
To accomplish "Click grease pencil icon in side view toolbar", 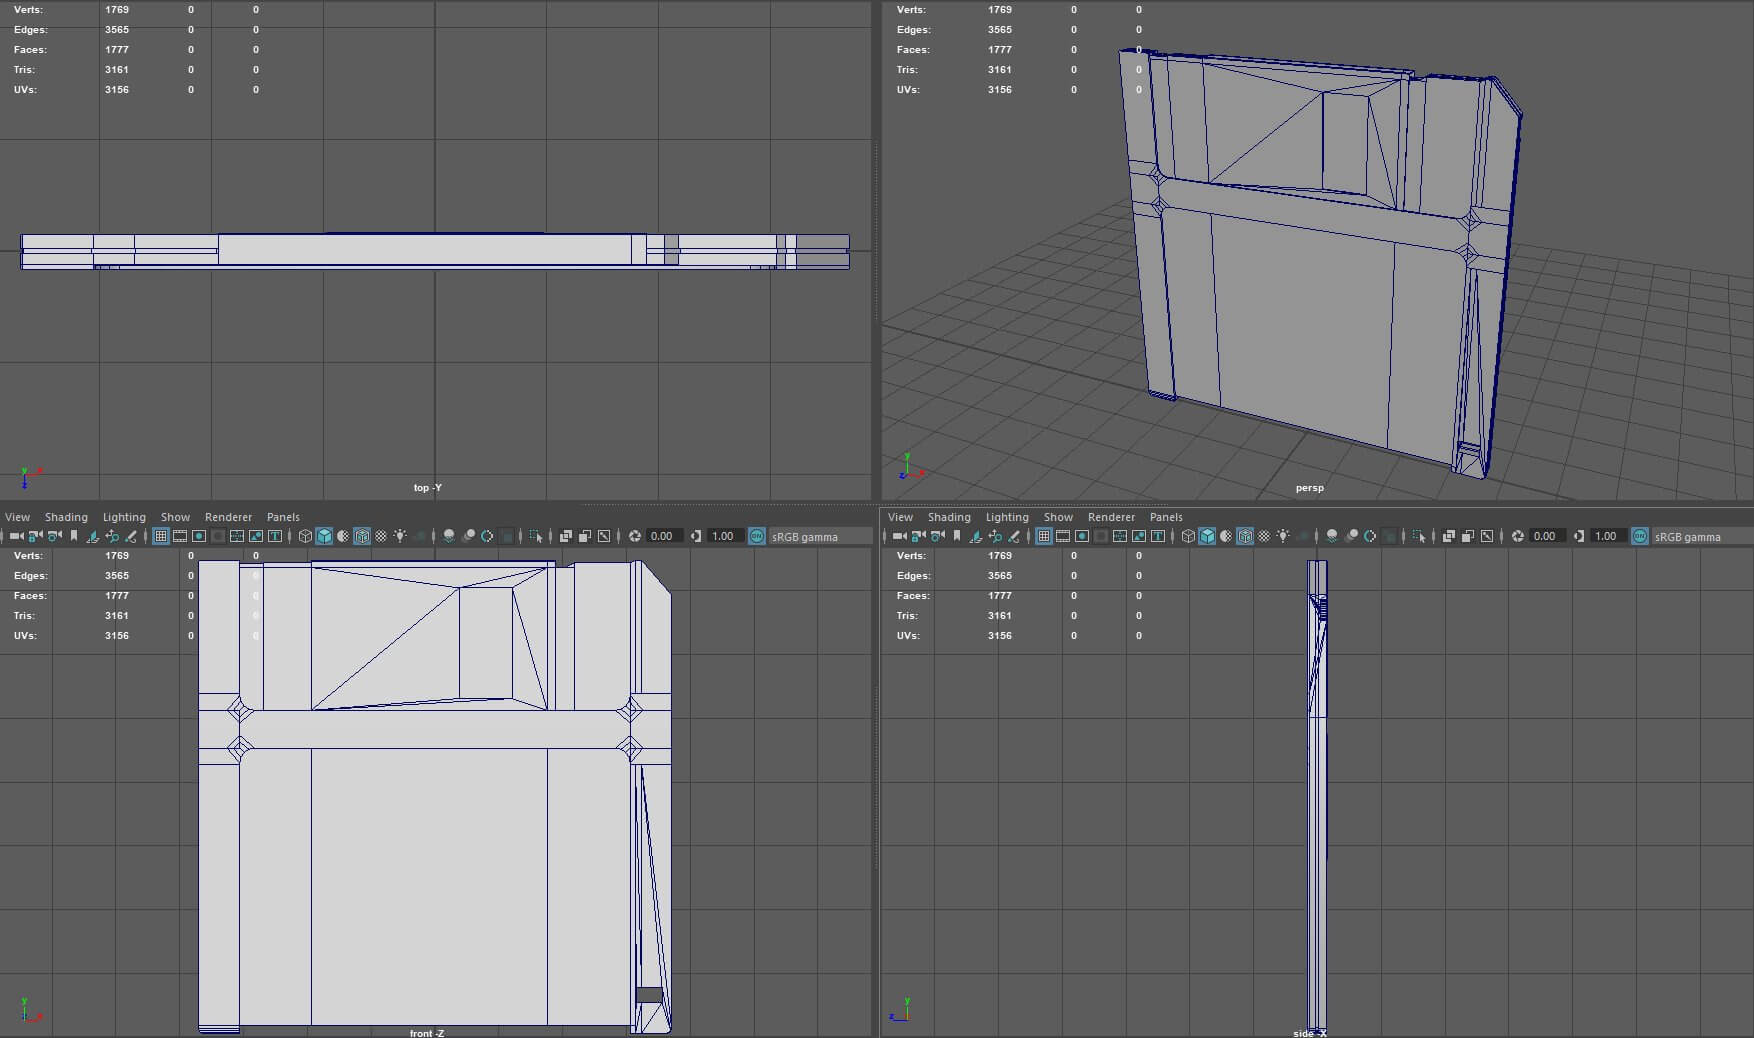I will coord(1014,537).
